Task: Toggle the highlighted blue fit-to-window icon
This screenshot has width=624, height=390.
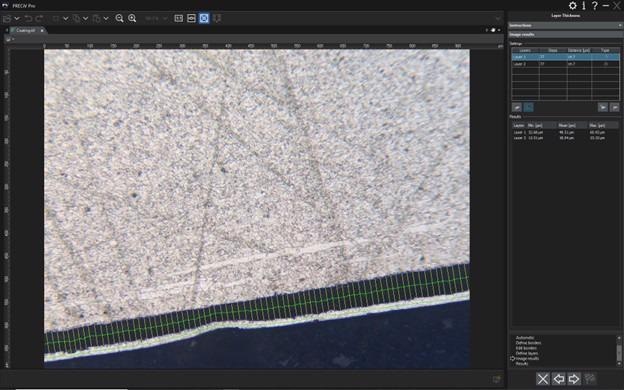Action: (x=204, y=18)
